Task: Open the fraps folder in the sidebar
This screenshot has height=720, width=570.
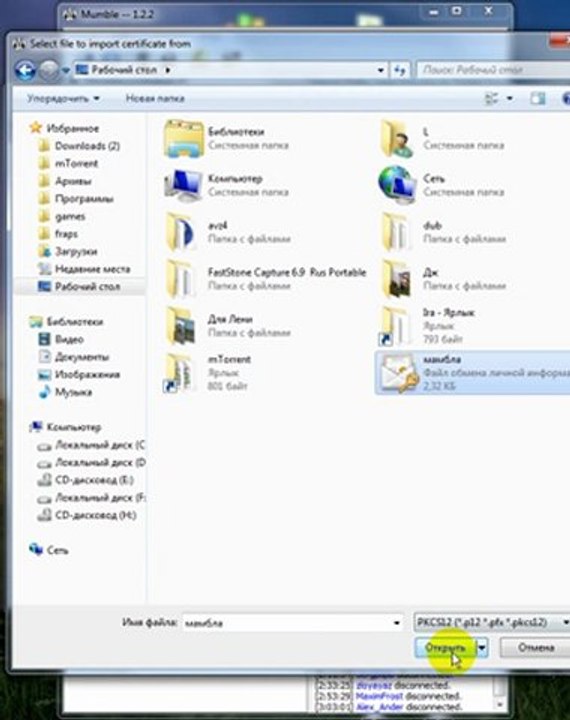Action: coord(58,234)
